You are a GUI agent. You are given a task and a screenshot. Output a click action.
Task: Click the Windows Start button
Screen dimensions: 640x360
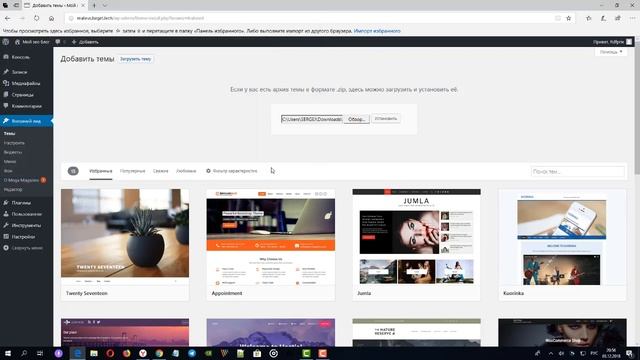pos(8,353)
